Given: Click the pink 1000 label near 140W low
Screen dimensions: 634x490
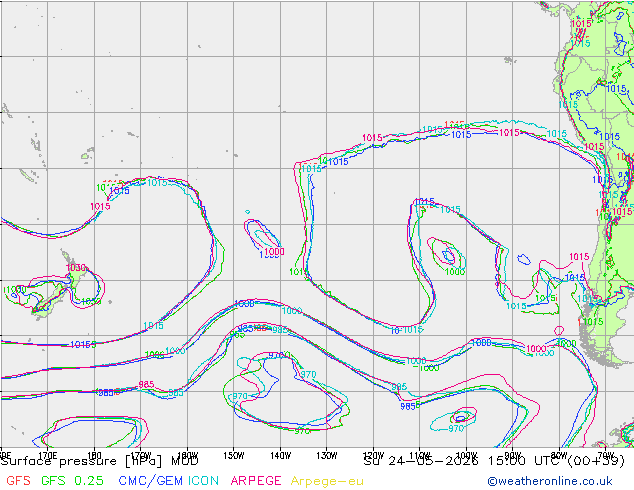Looking at the screenshot, I should [x=275, y=251].
